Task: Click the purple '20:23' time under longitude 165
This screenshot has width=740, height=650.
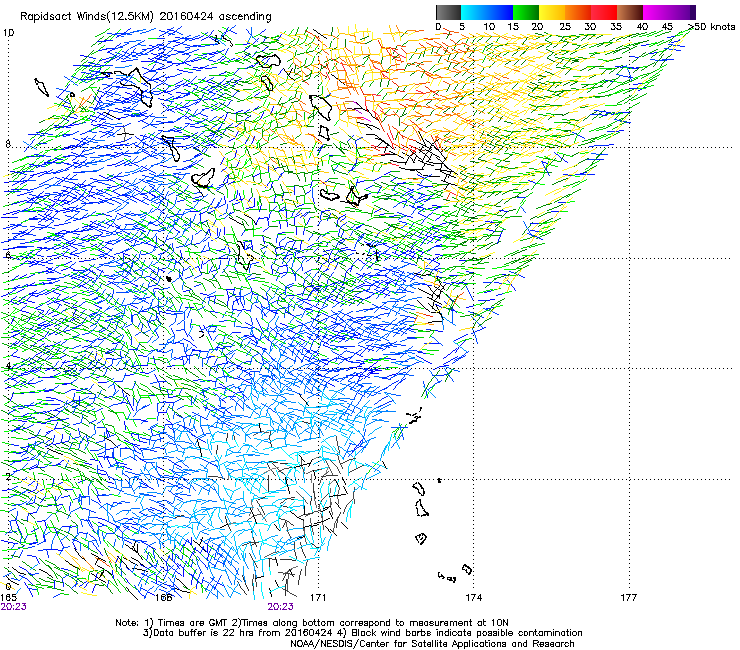Action: (14, 607)
